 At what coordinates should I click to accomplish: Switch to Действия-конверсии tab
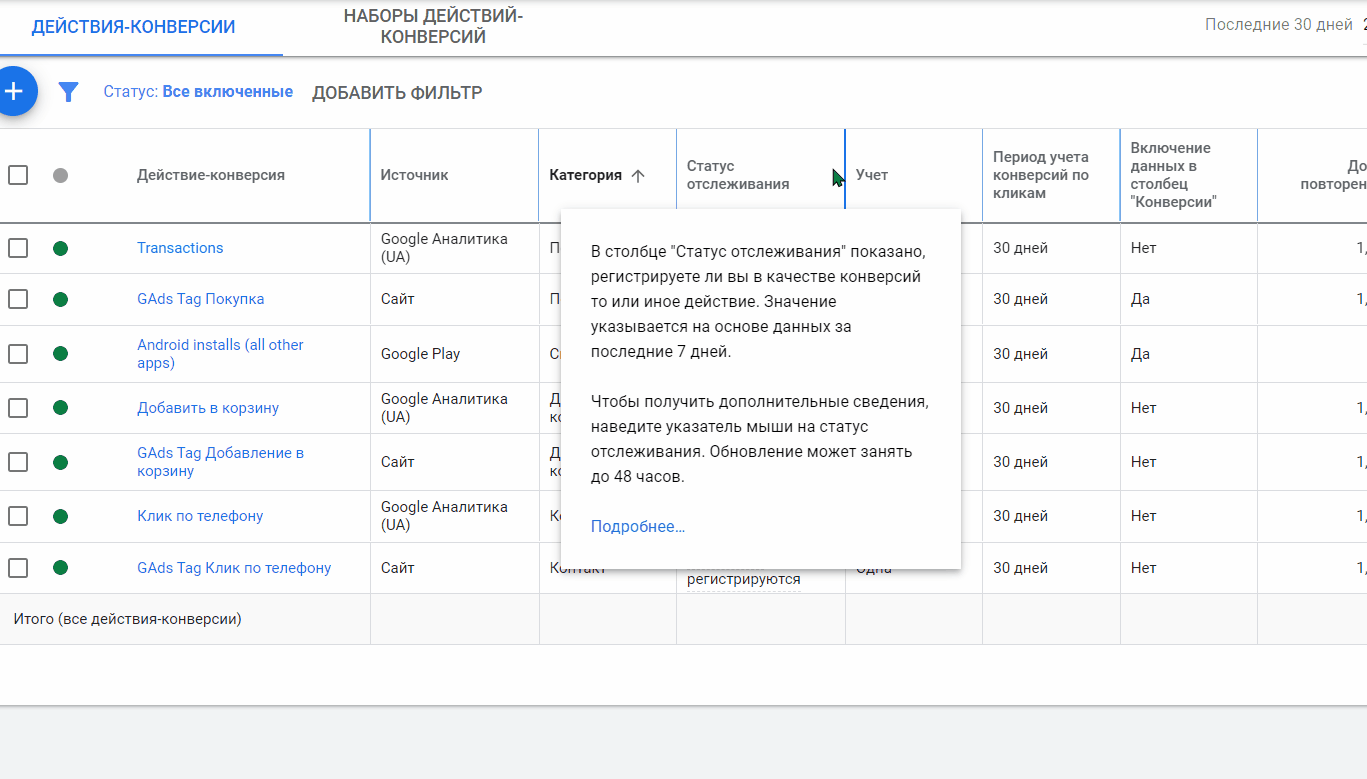pos(133,27)
